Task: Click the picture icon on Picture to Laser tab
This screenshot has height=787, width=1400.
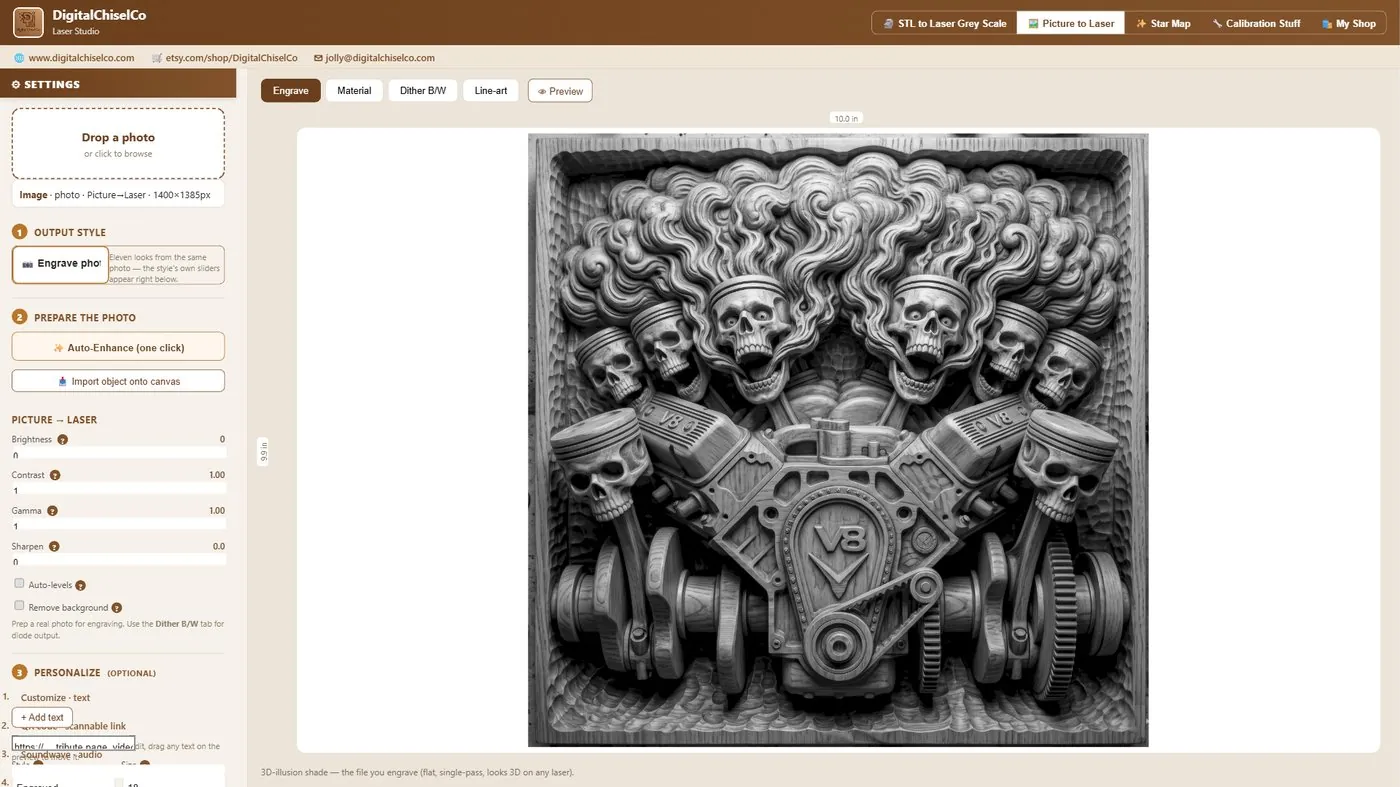Action: [x=1033, y=23]
